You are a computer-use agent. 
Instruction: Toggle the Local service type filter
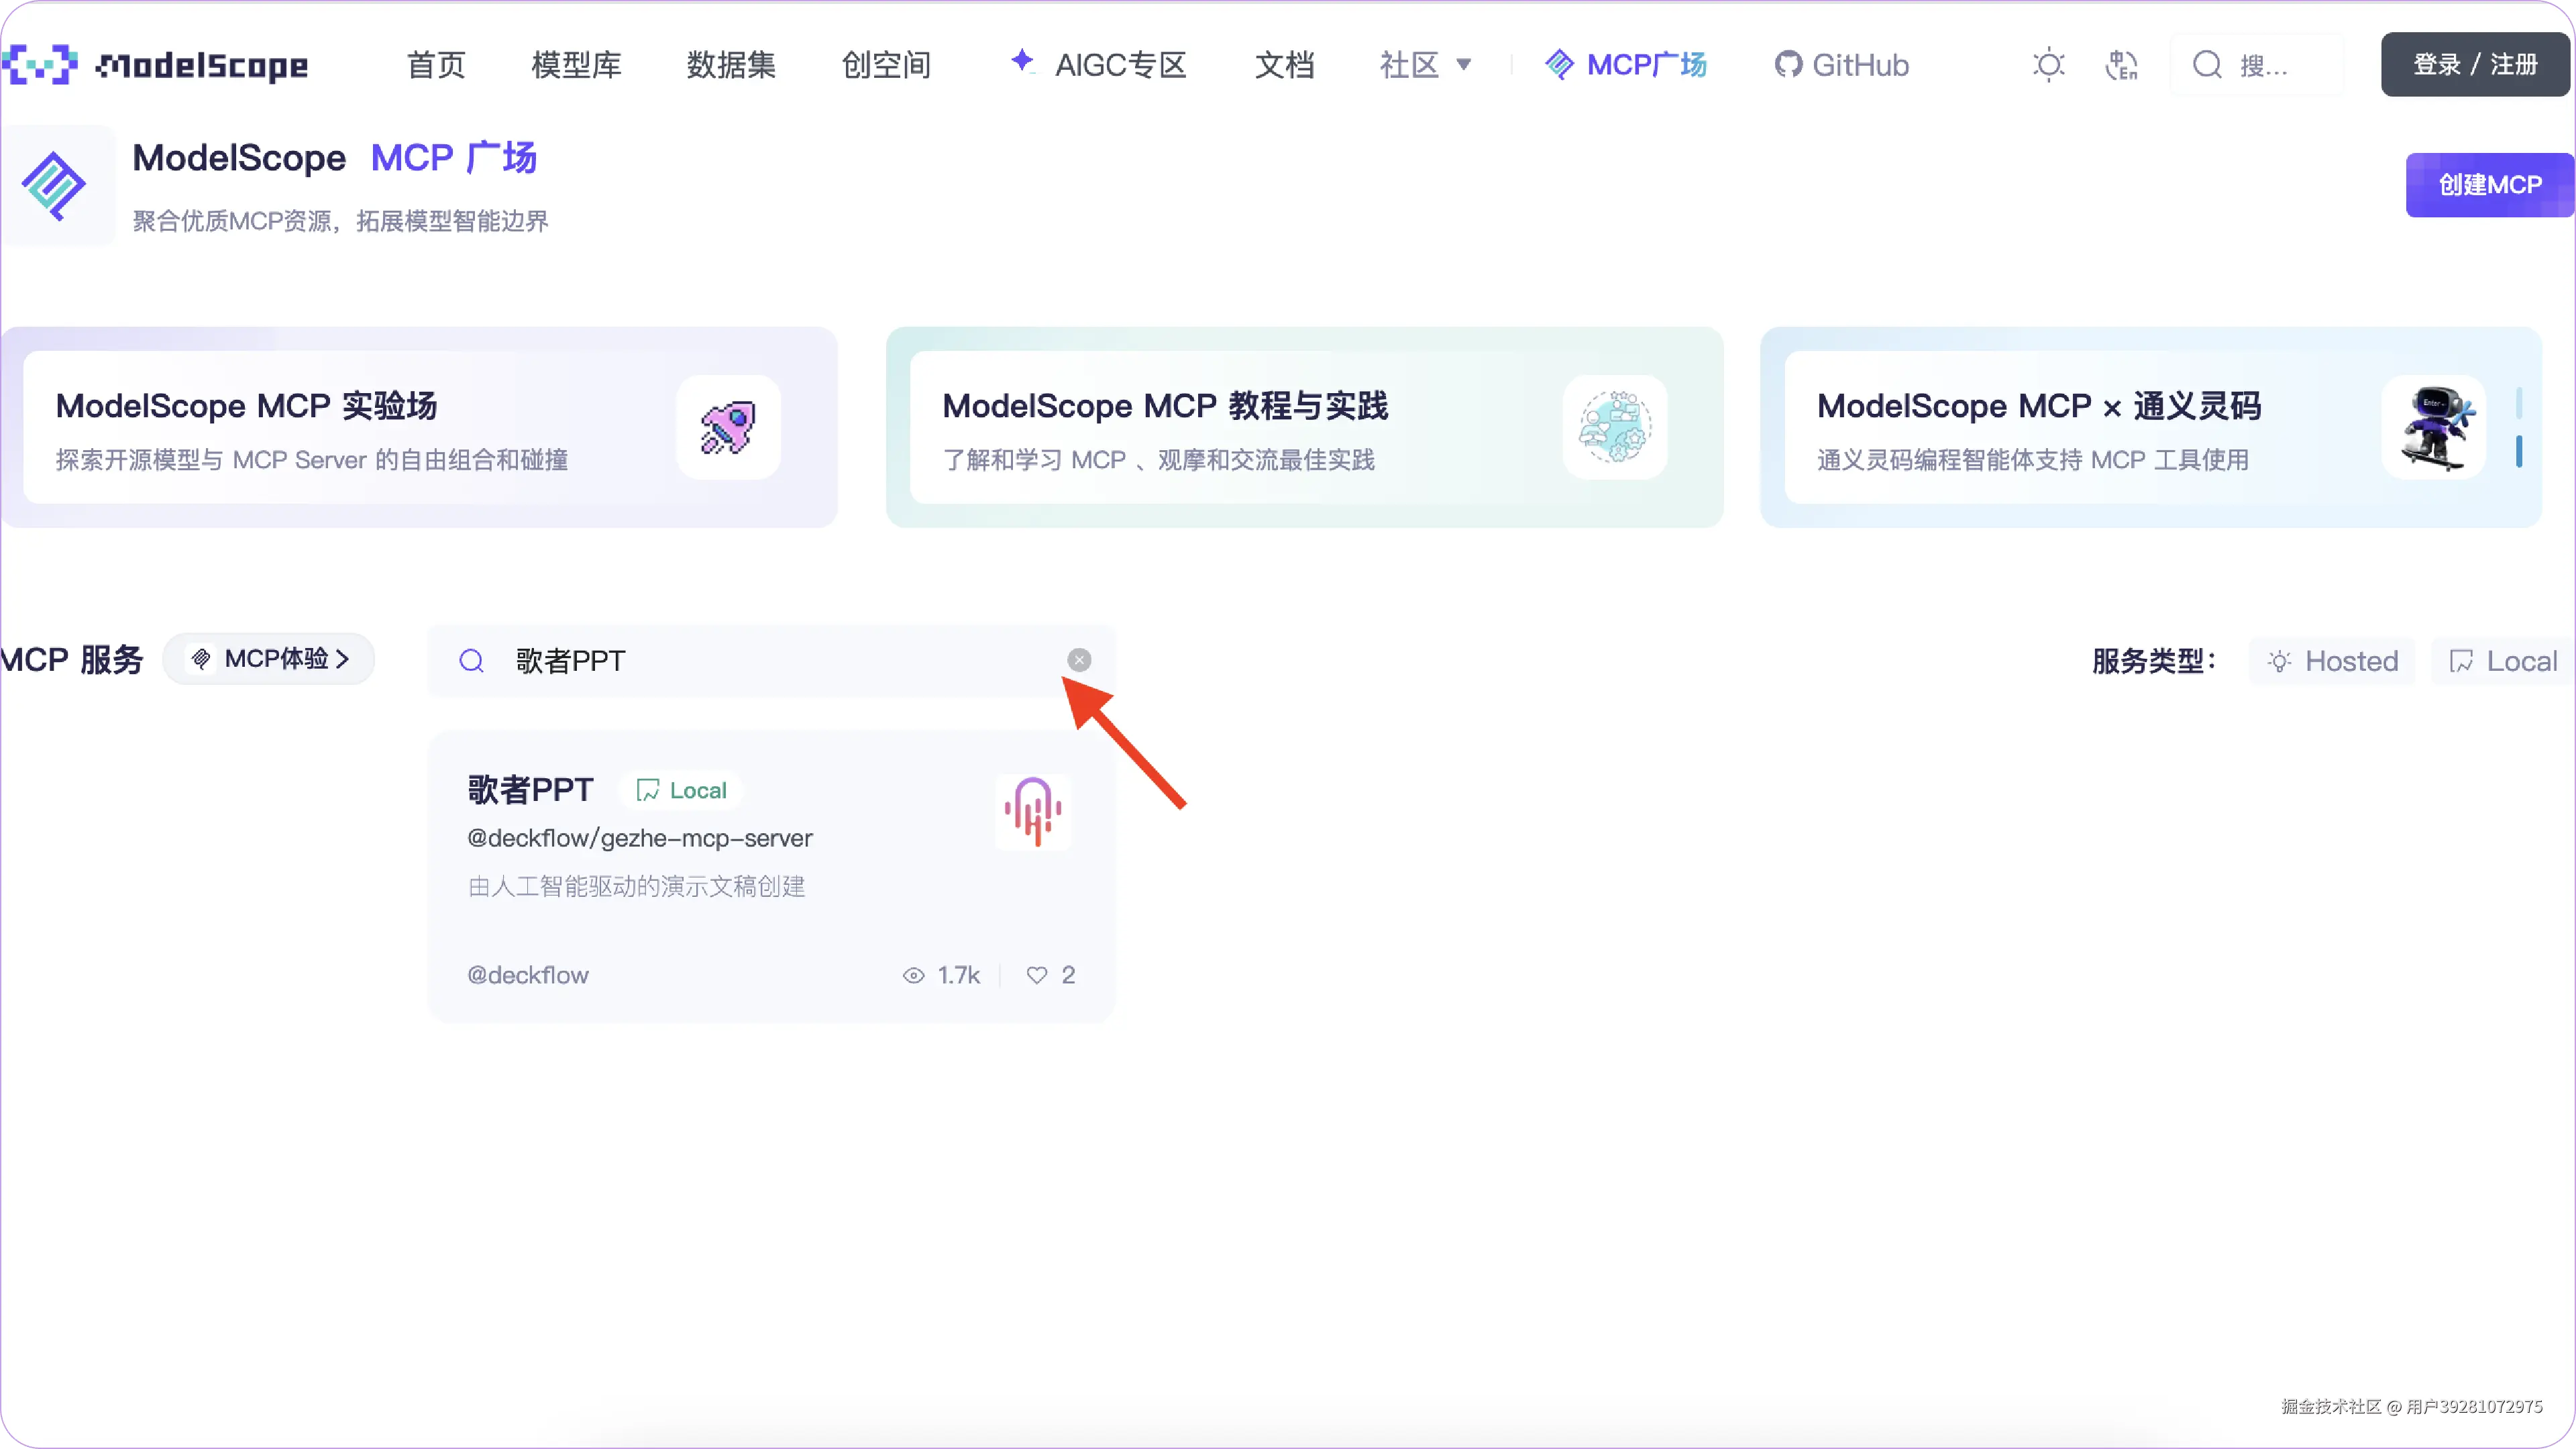tap(2503, 661)
